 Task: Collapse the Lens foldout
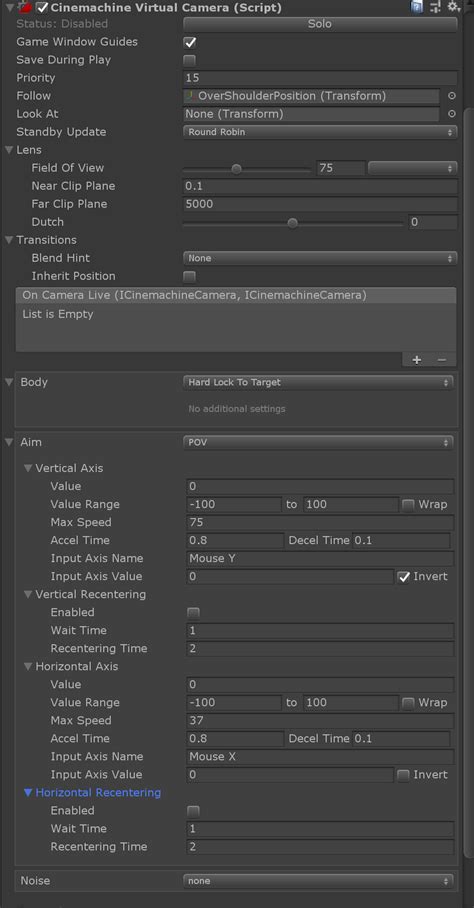[9, 150]
